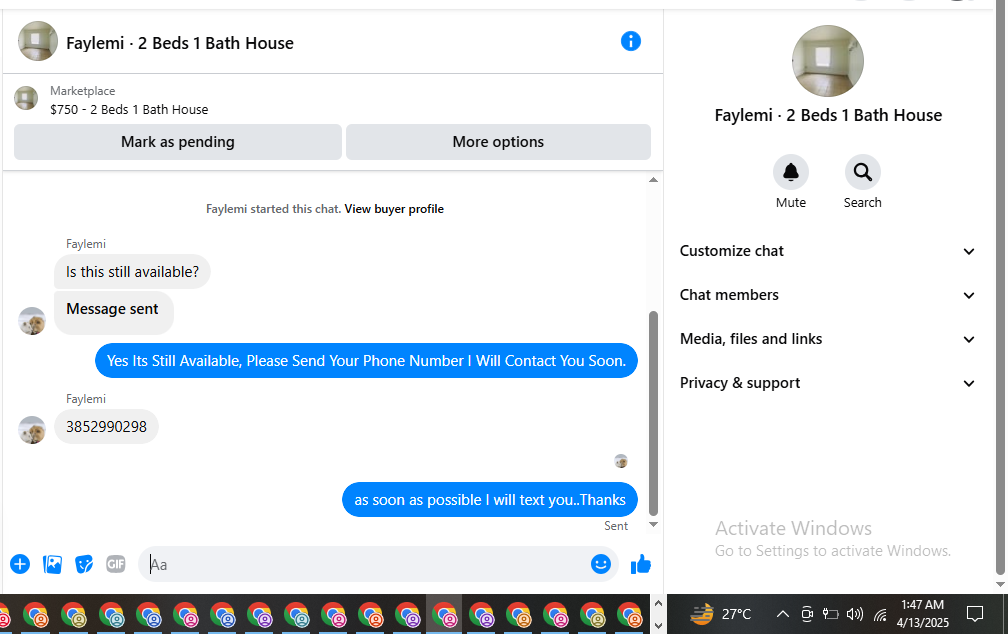Viewport: 1008px width, 634px height.
Task: Open More options for the listing
Action: [x=498, y=141]
